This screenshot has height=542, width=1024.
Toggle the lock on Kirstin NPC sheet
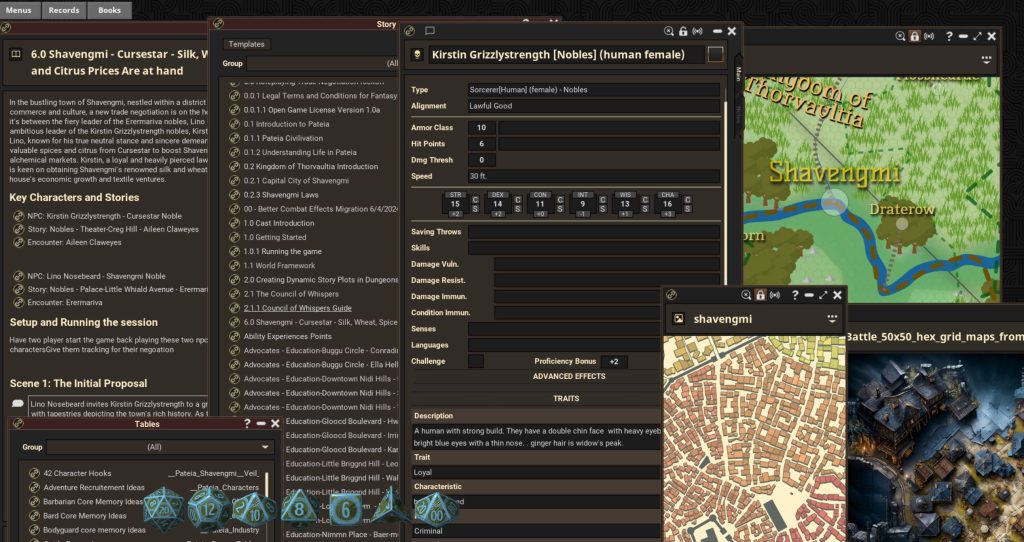tap(683, 32)
